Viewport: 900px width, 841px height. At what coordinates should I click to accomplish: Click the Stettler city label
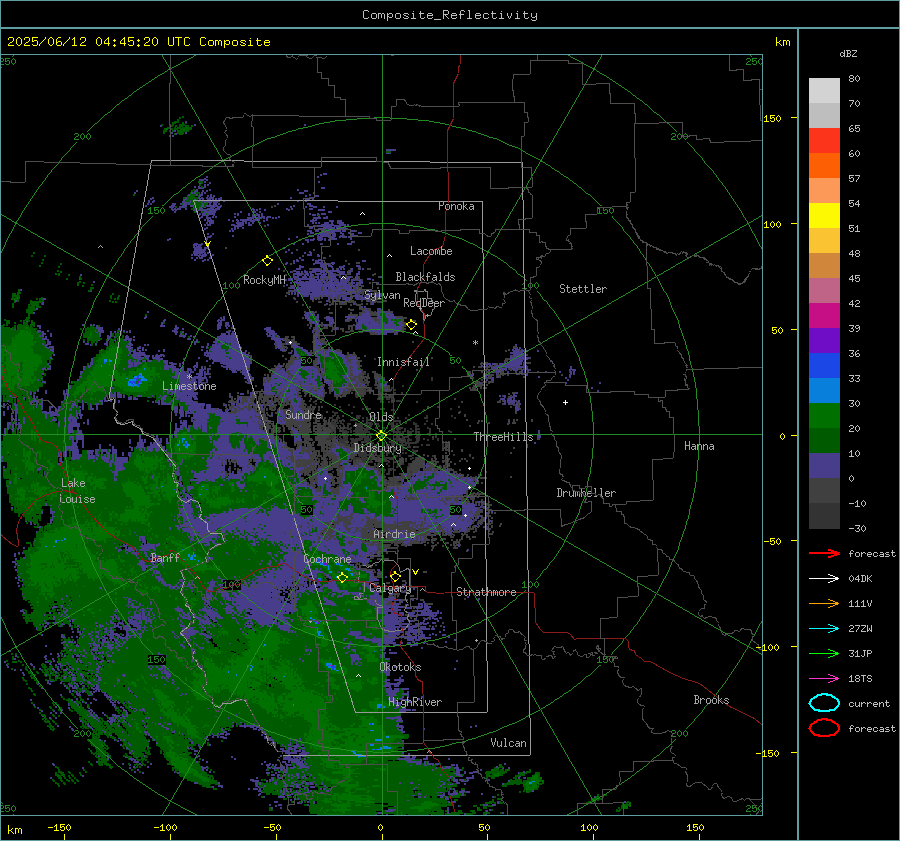583,289
